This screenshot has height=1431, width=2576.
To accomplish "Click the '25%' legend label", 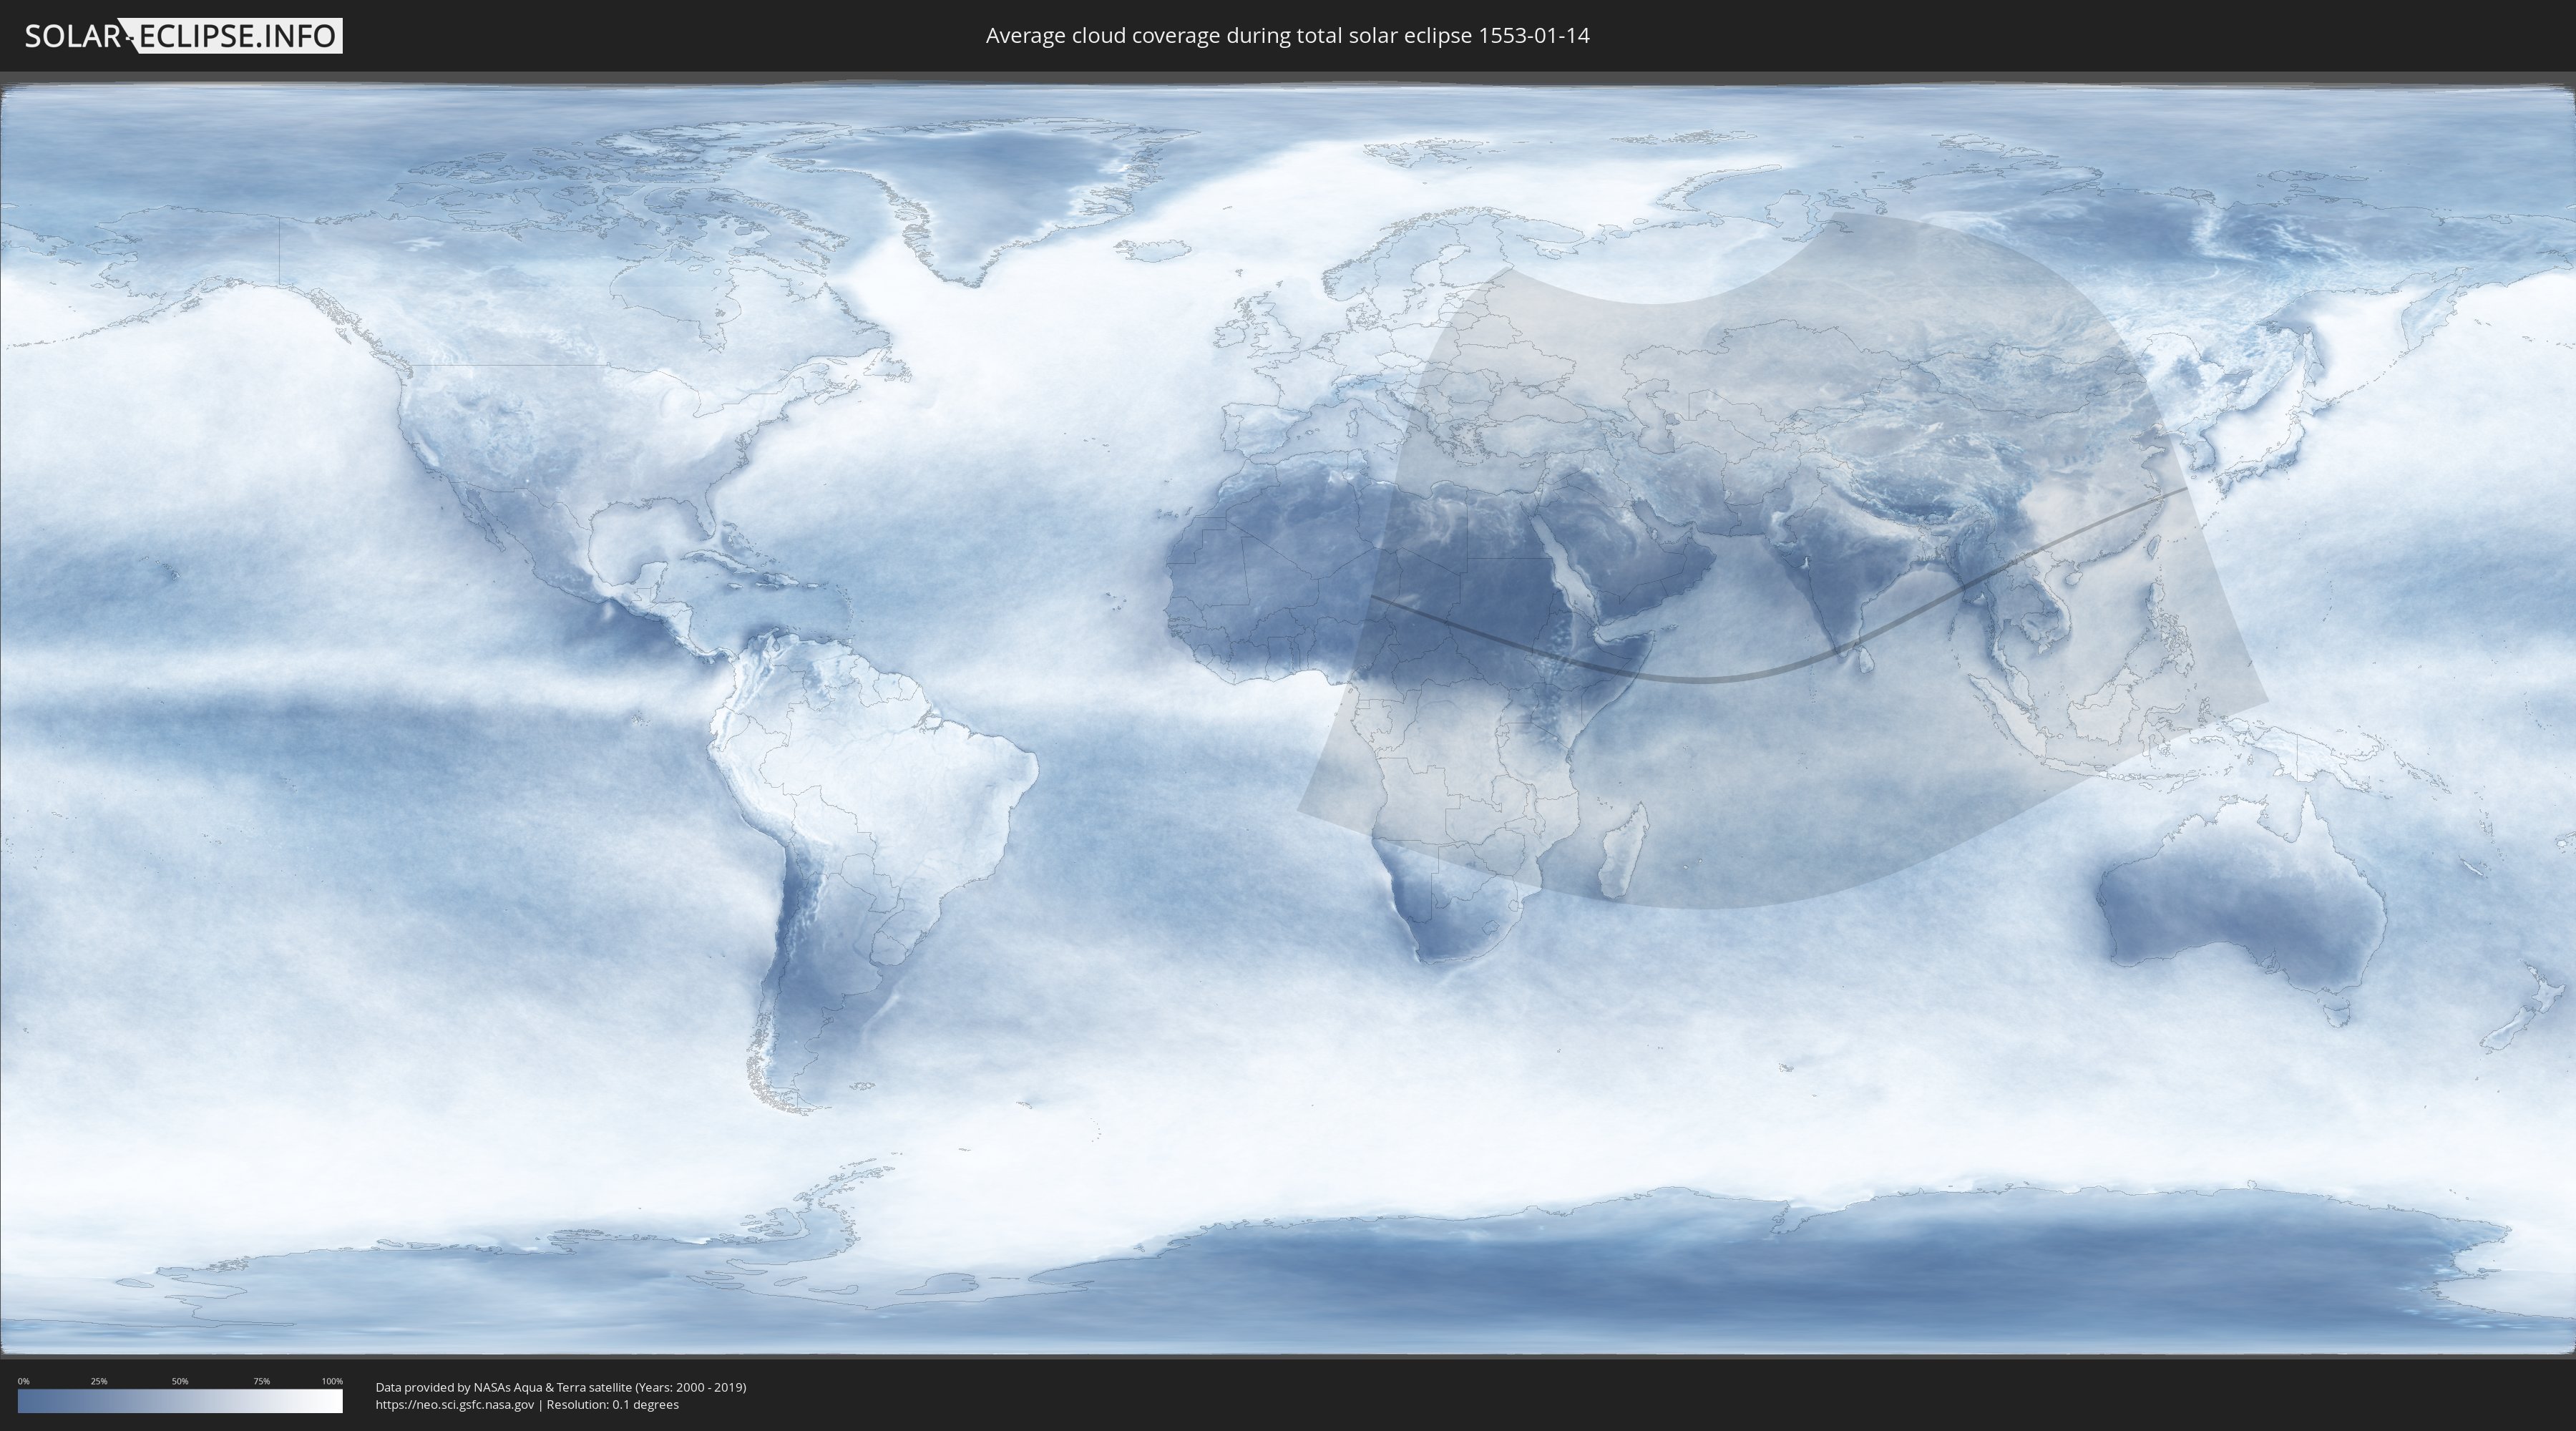I will coord(99,1381).
